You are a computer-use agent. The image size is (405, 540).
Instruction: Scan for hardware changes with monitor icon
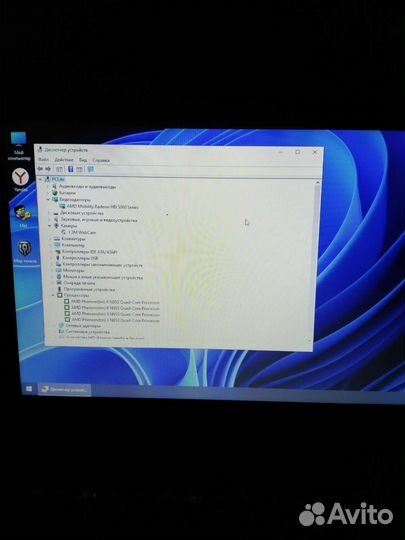coord(90,169)
